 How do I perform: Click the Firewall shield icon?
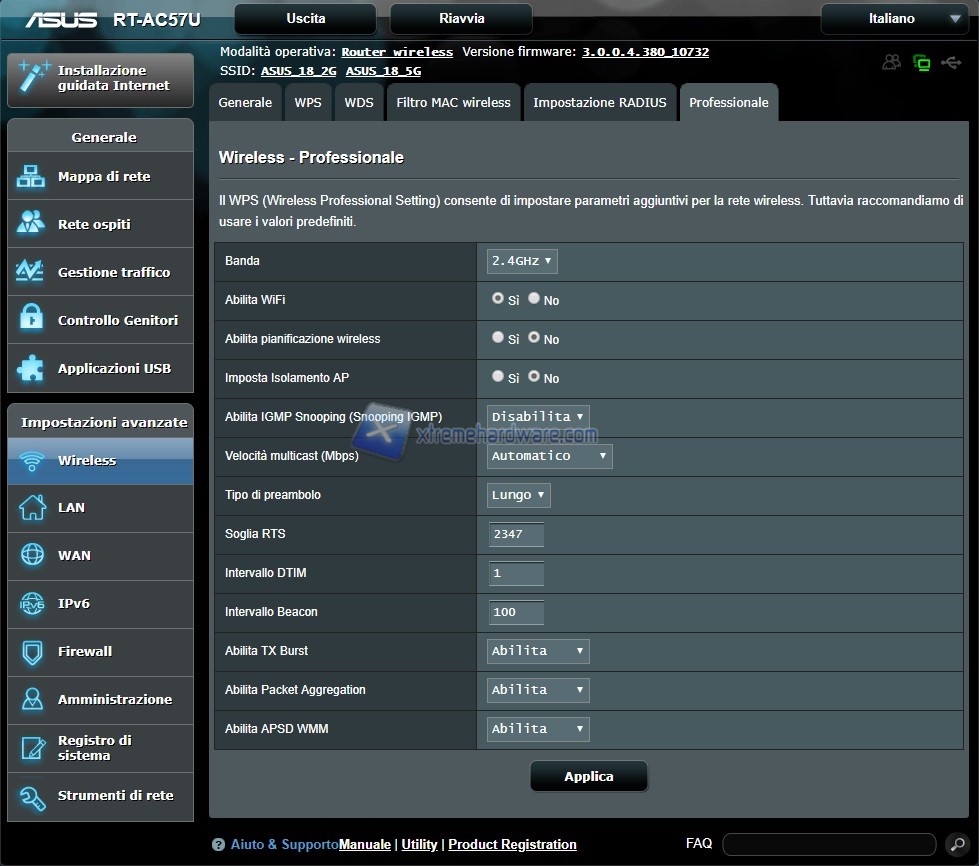(32, 652)
